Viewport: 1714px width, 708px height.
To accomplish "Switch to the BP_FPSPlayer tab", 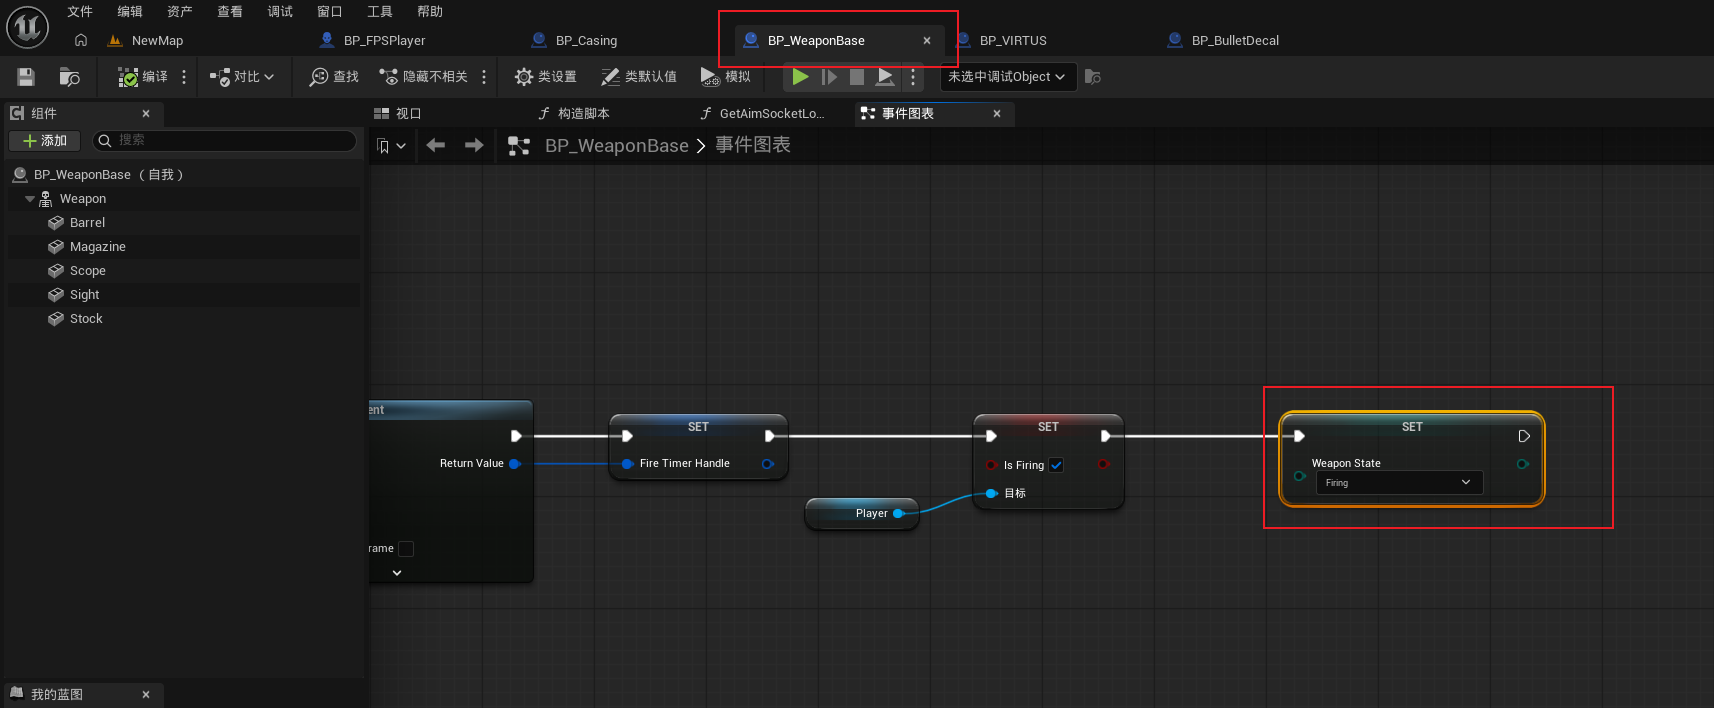I will pyautogui.click(x=384, y=41).
